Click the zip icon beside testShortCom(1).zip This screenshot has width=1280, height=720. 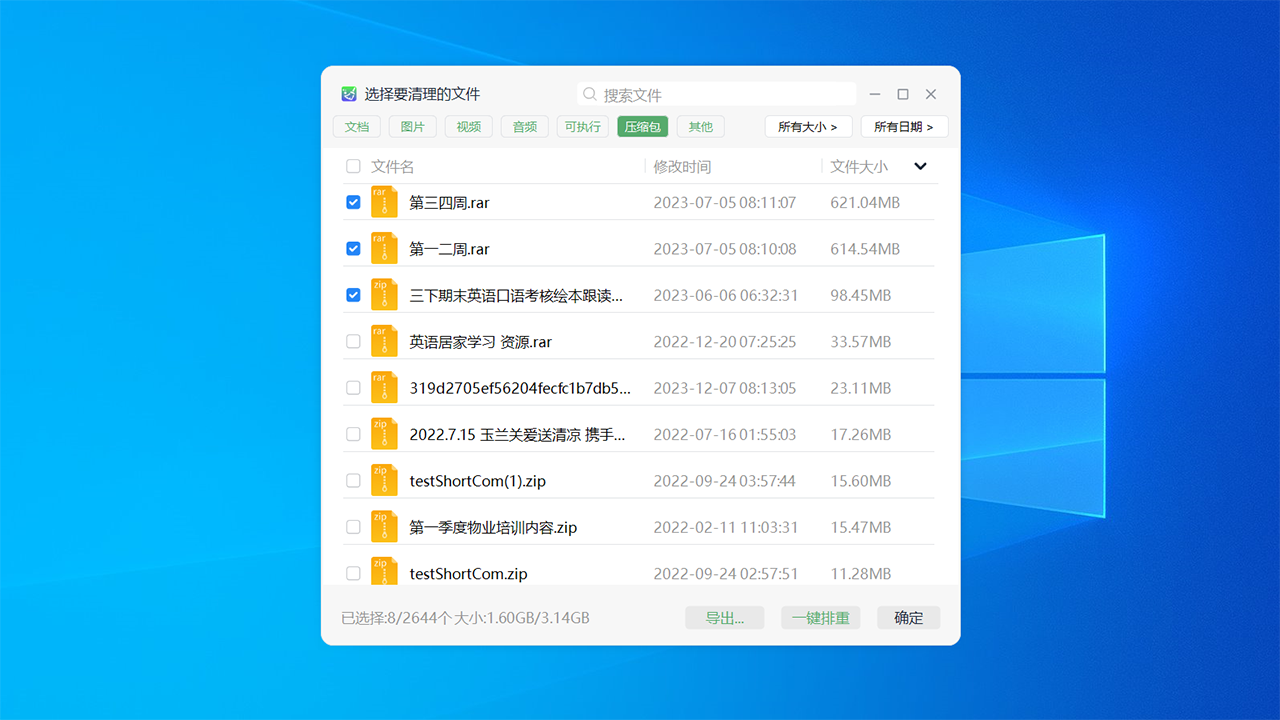pos(383,479)
